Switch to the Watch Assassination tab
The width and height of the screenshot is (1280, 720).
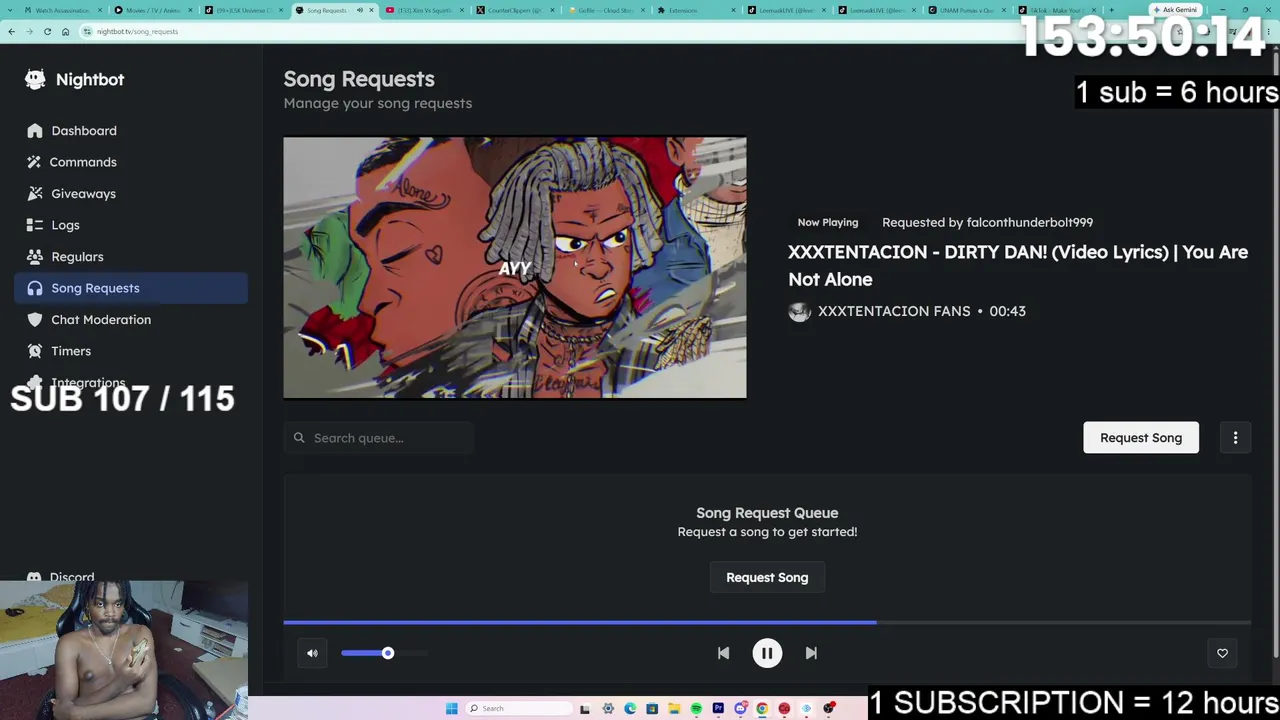click(x=62, y=10)
